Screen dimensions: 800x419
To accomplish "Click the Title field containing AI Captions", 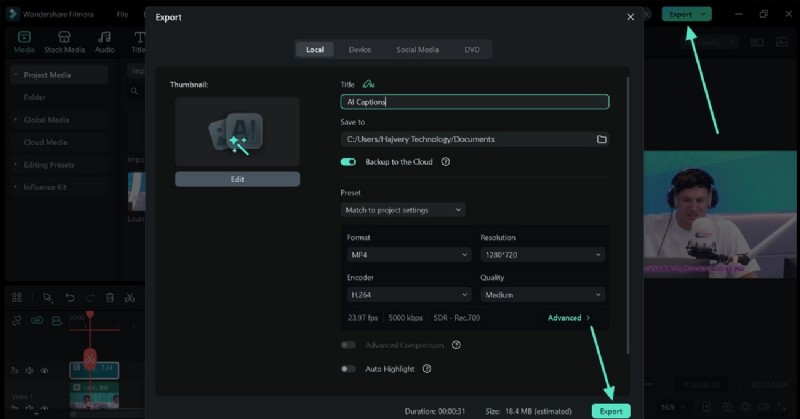I will (x=474, y=102).
